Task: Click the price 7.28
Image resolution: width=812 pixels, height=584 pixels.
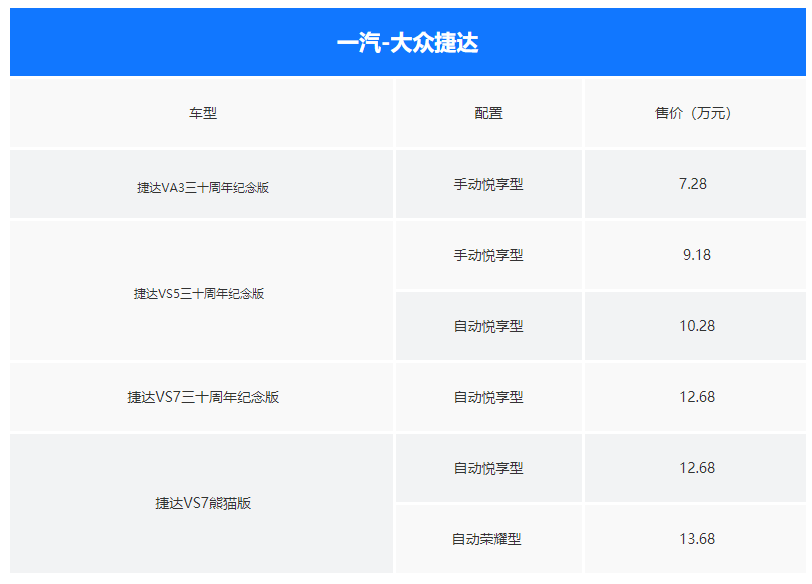Action: coord(693,184)
